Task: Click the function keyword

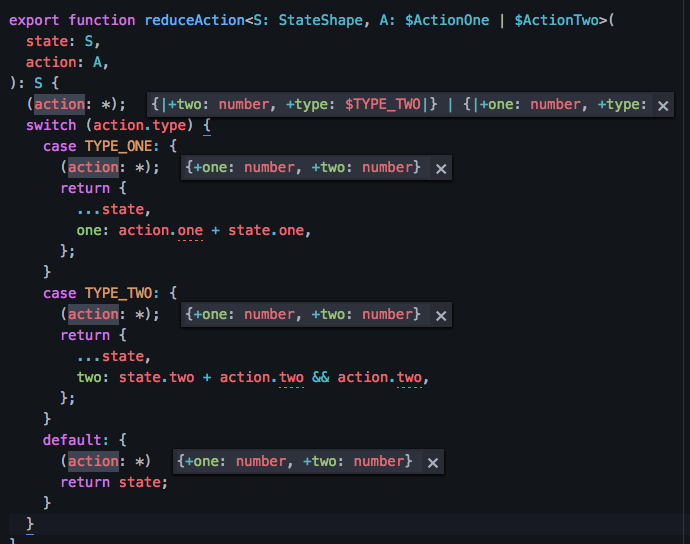Action: tap(102, 20)
